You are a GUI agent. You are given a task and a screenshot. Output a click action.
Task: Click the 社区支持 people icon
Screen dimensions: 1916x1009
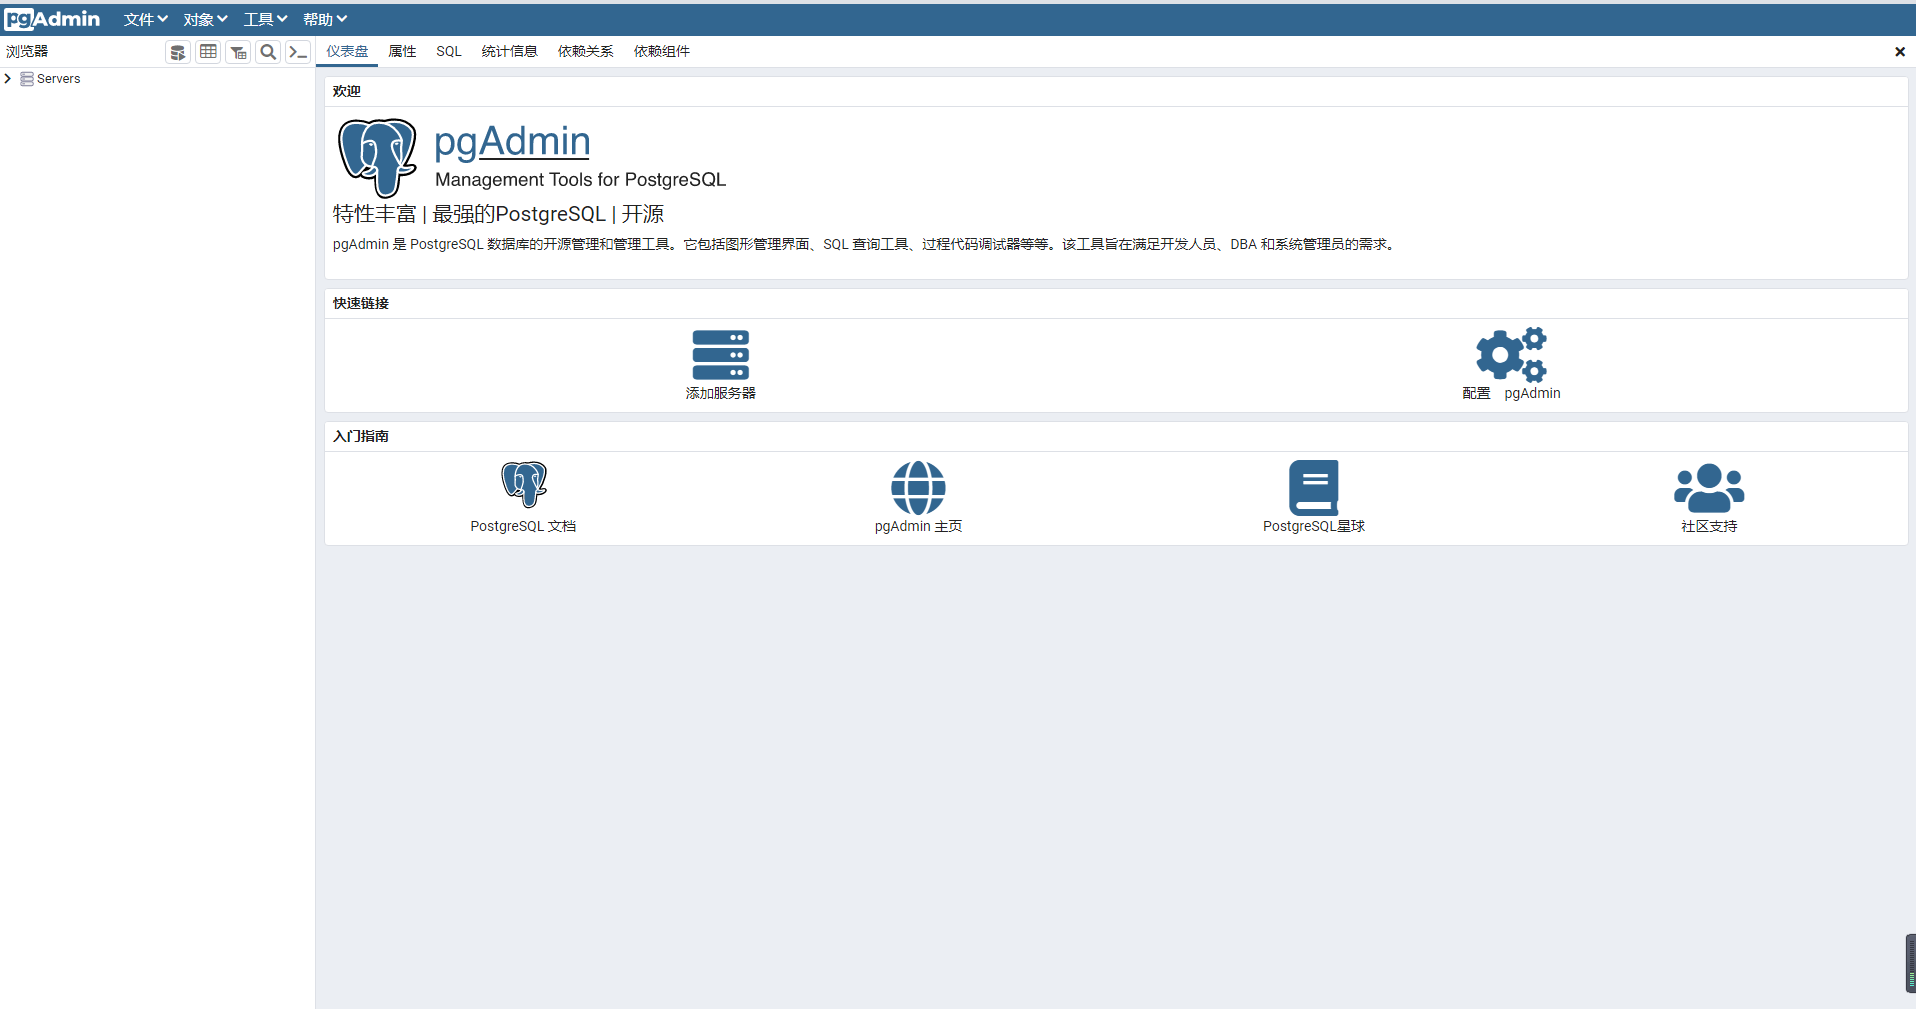tap(1708, 487)
